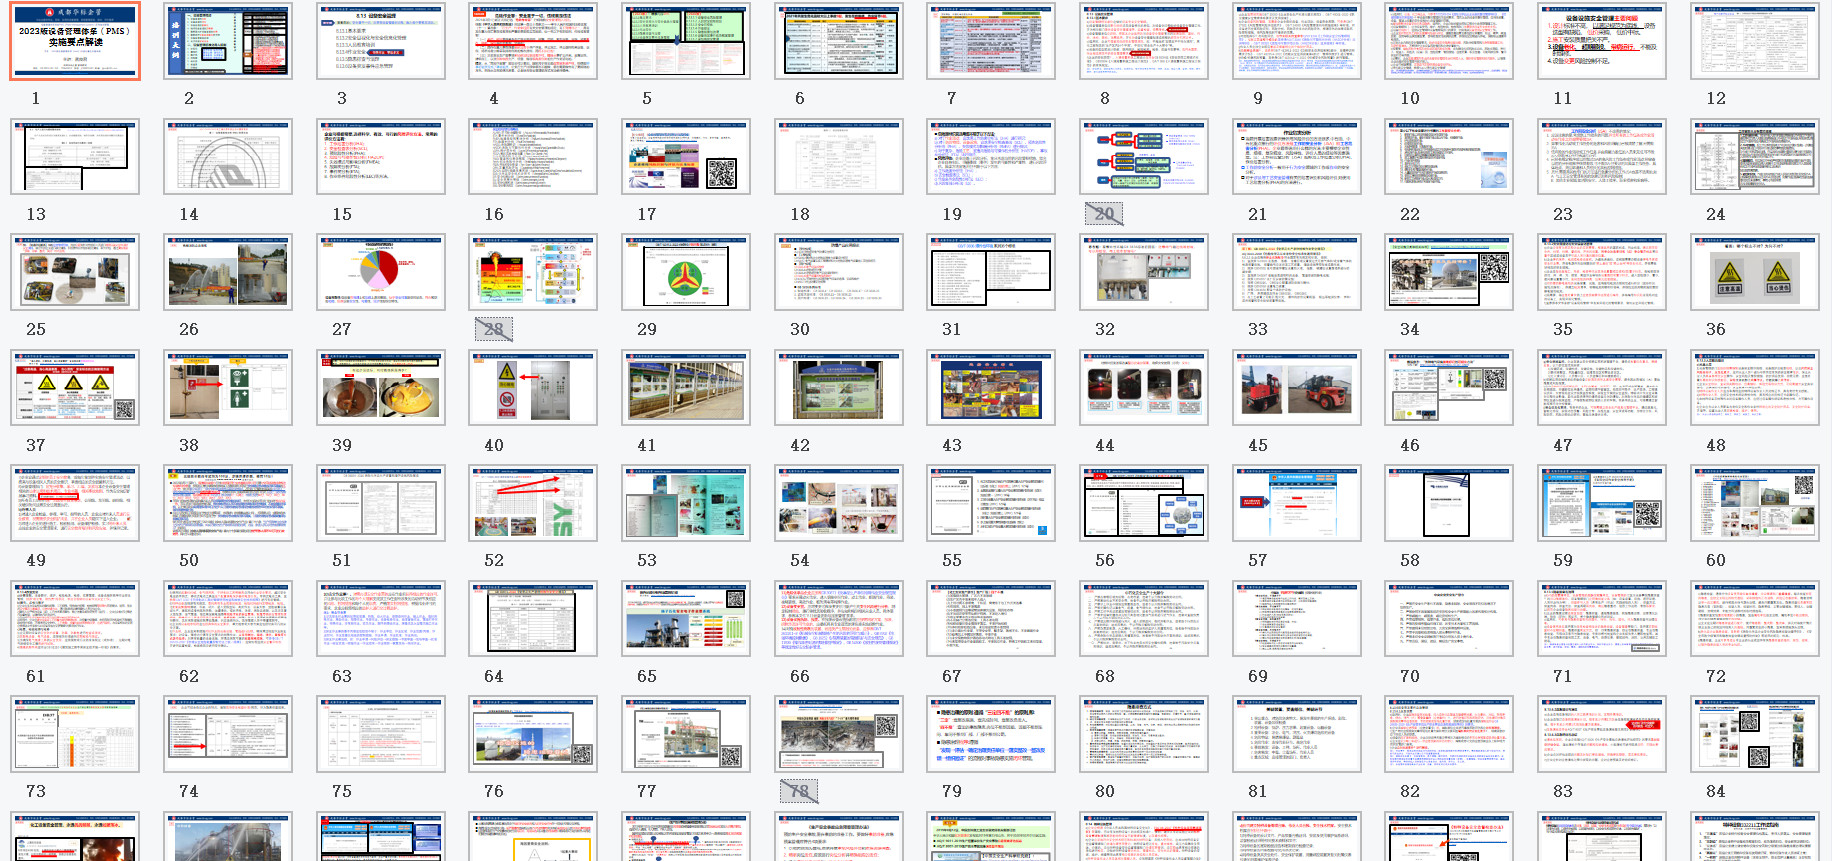Click slide 39 showing the food bowls

(380, 388)
